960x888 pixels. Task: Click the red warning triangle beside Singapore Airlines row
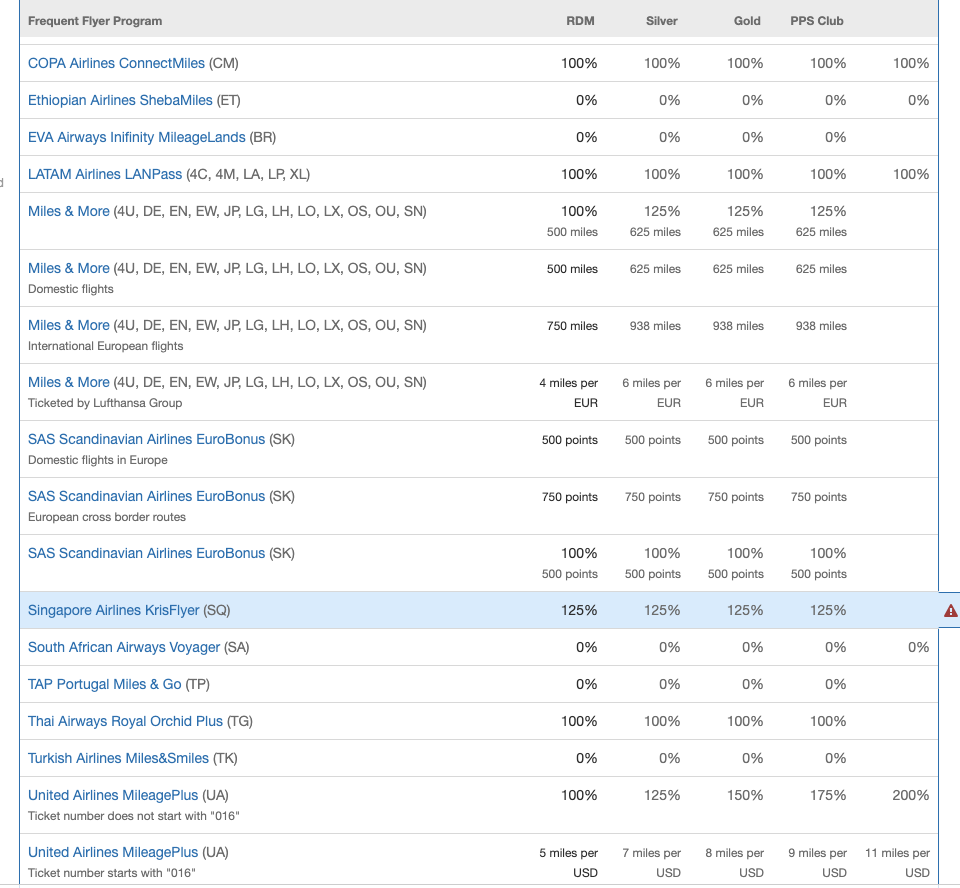950,611
